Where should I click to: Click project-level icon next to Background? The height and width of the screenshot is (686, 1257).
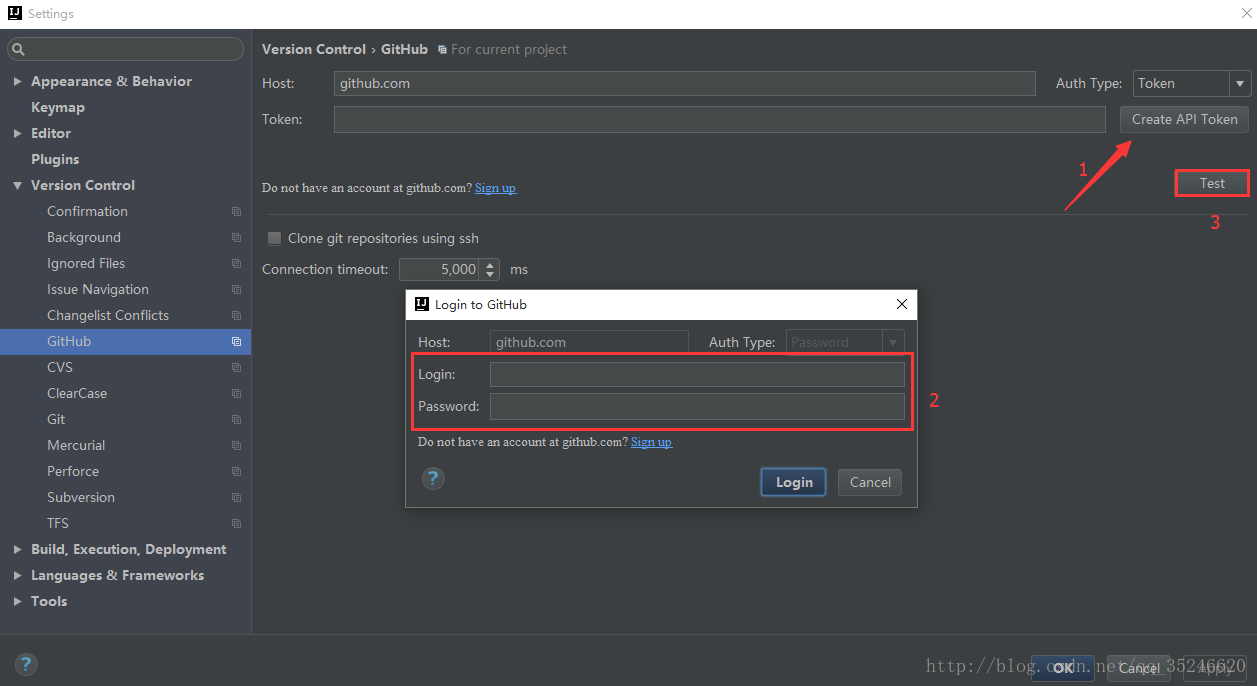coord(236,238)
